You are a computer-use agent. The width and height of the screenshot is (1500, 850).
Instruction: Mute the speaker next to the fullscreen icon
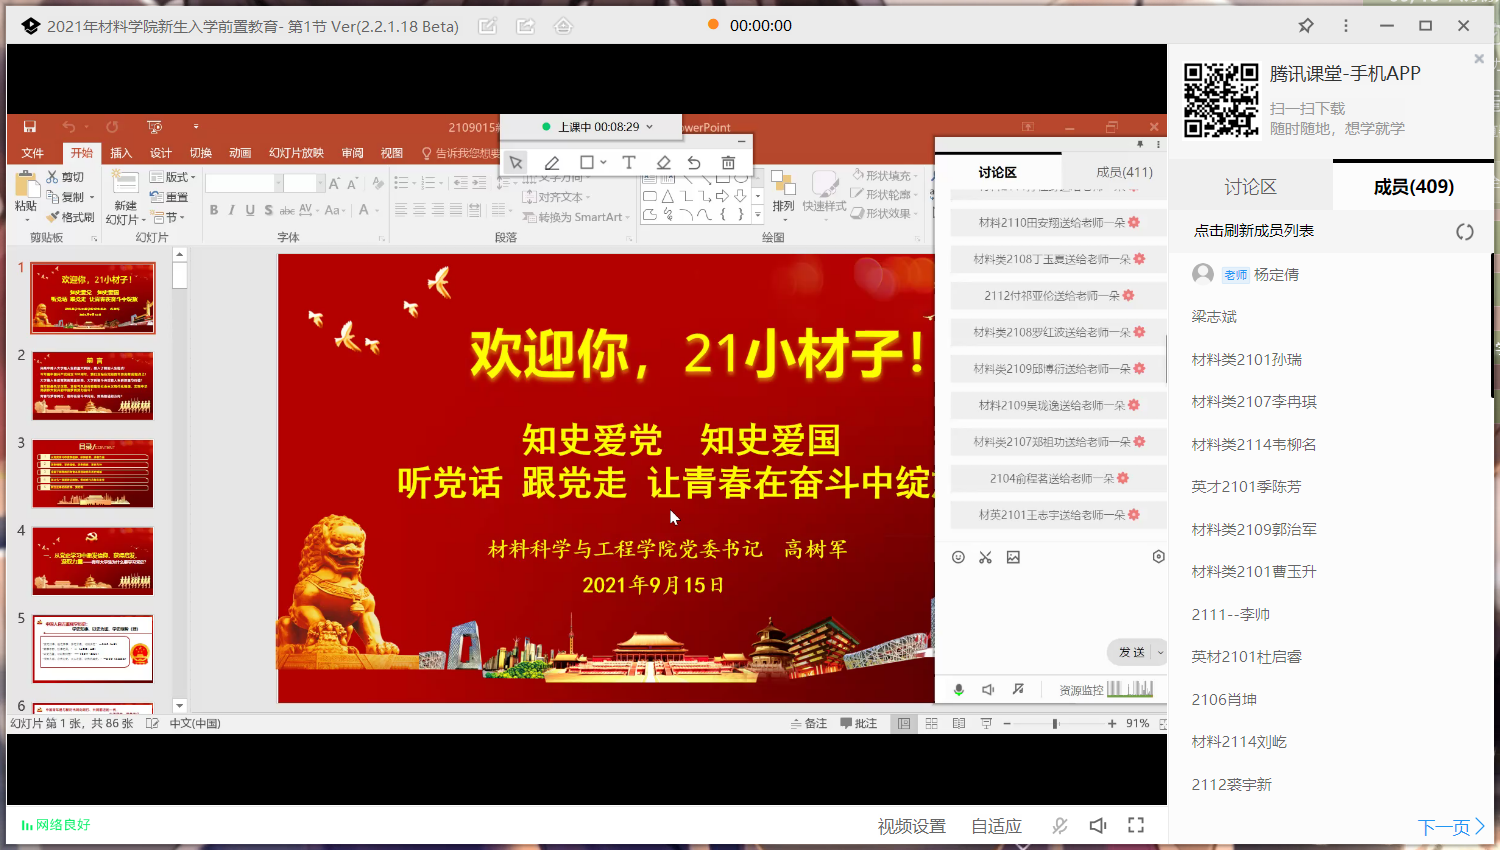(1098, 825)
